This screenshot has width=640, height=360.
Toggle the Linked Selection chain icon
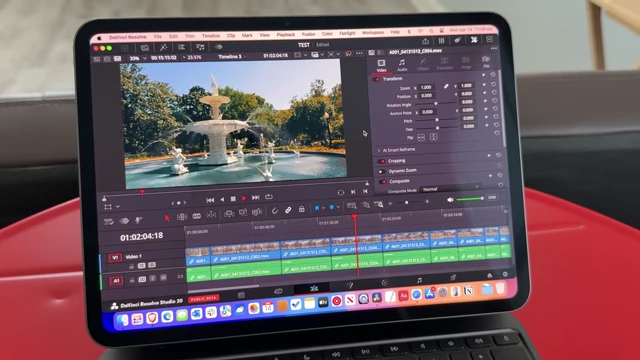288,210
